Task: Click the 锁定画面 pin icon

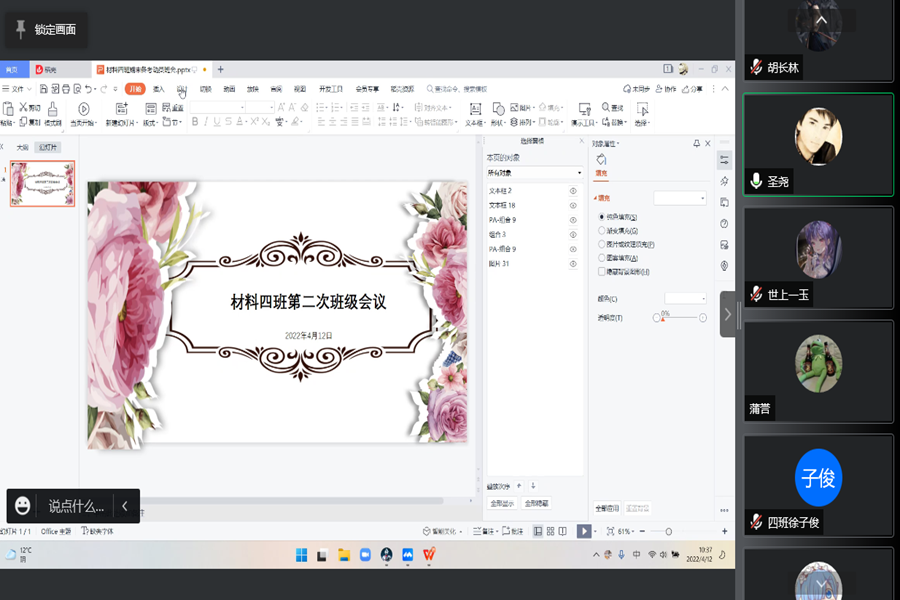Action: click(x=21, y=30)
